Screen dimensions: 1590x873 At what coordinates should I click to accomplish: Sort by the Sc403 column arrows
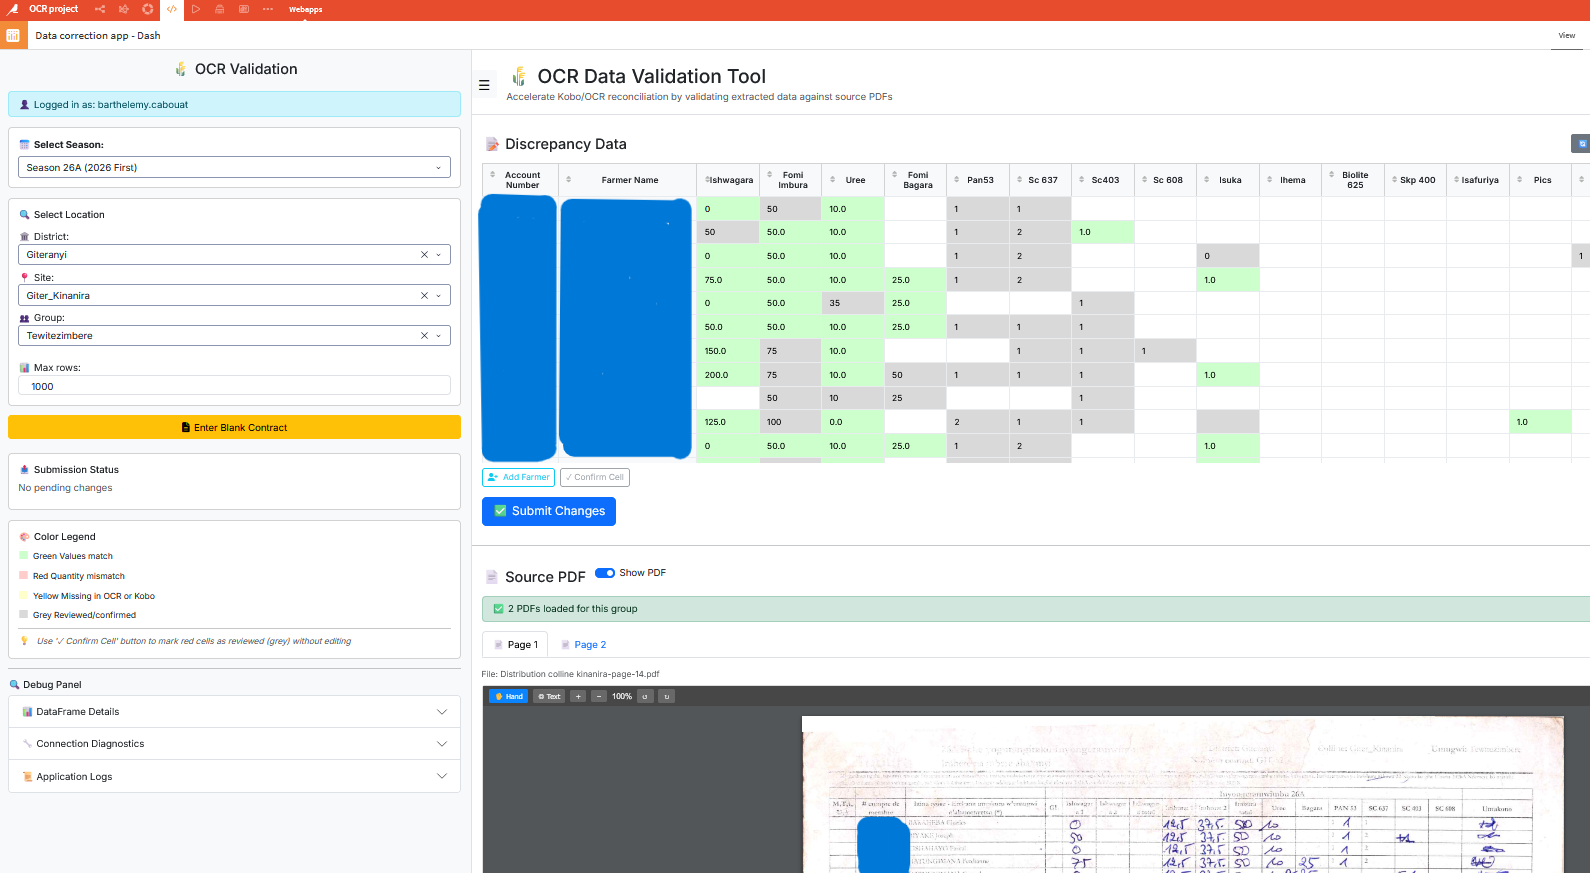point(1082,180)
